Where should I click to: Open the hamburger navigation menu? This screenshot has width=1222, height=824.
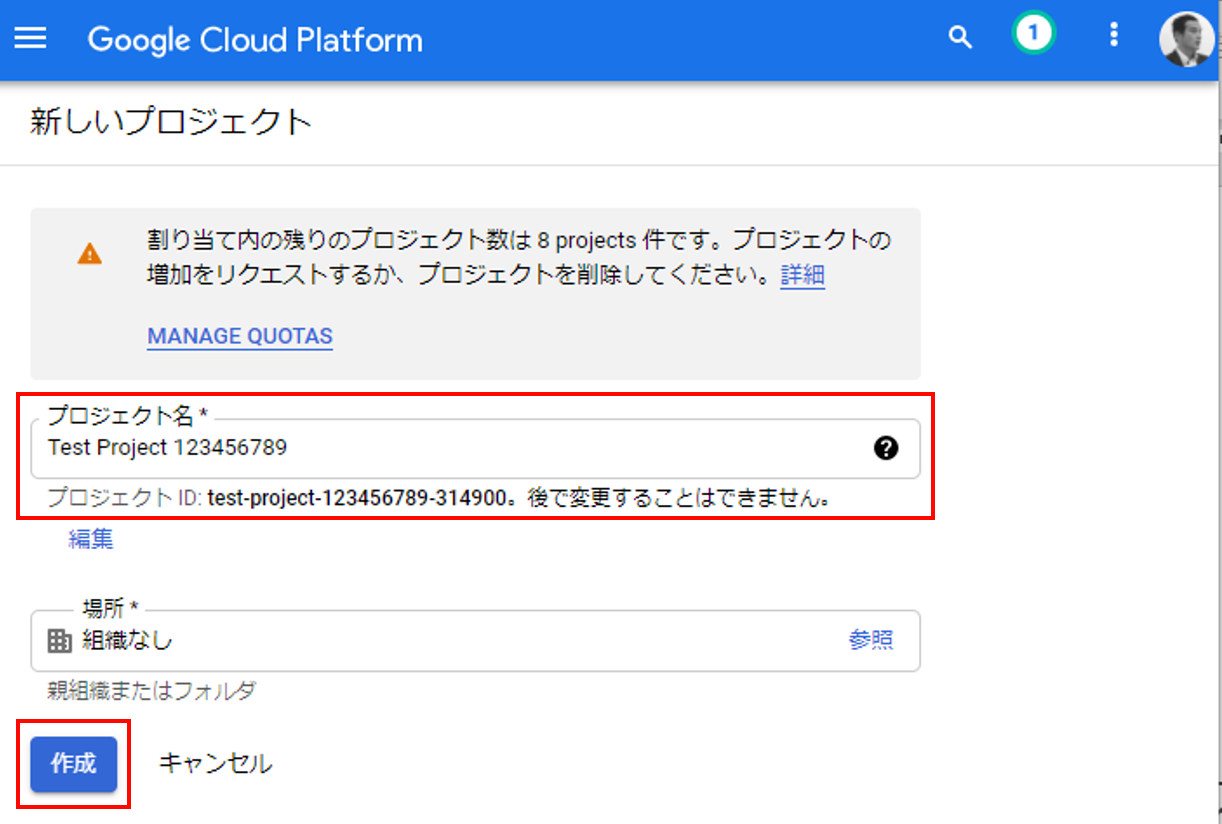point(30,39)
